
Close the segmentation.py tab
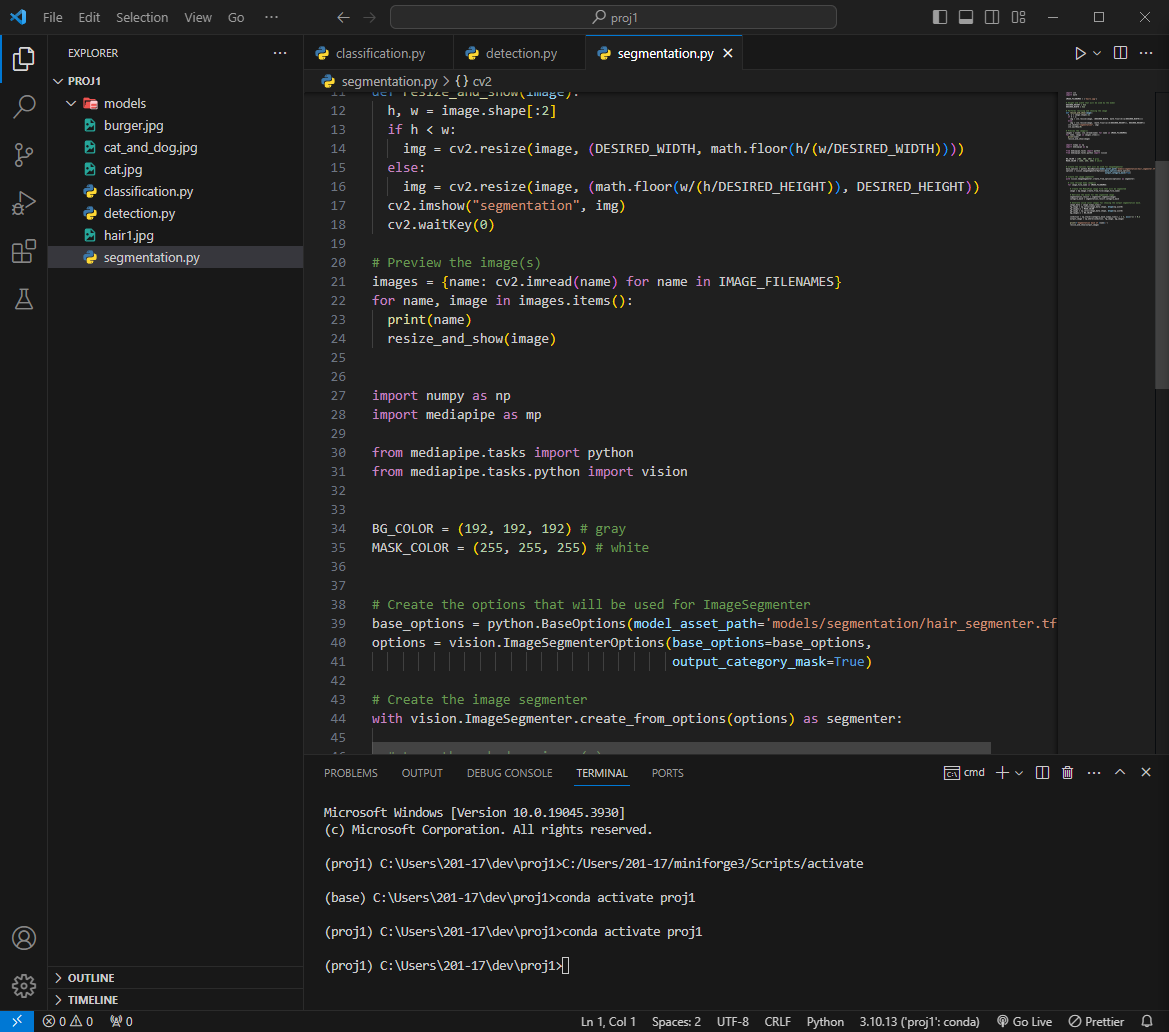[728, 53]
